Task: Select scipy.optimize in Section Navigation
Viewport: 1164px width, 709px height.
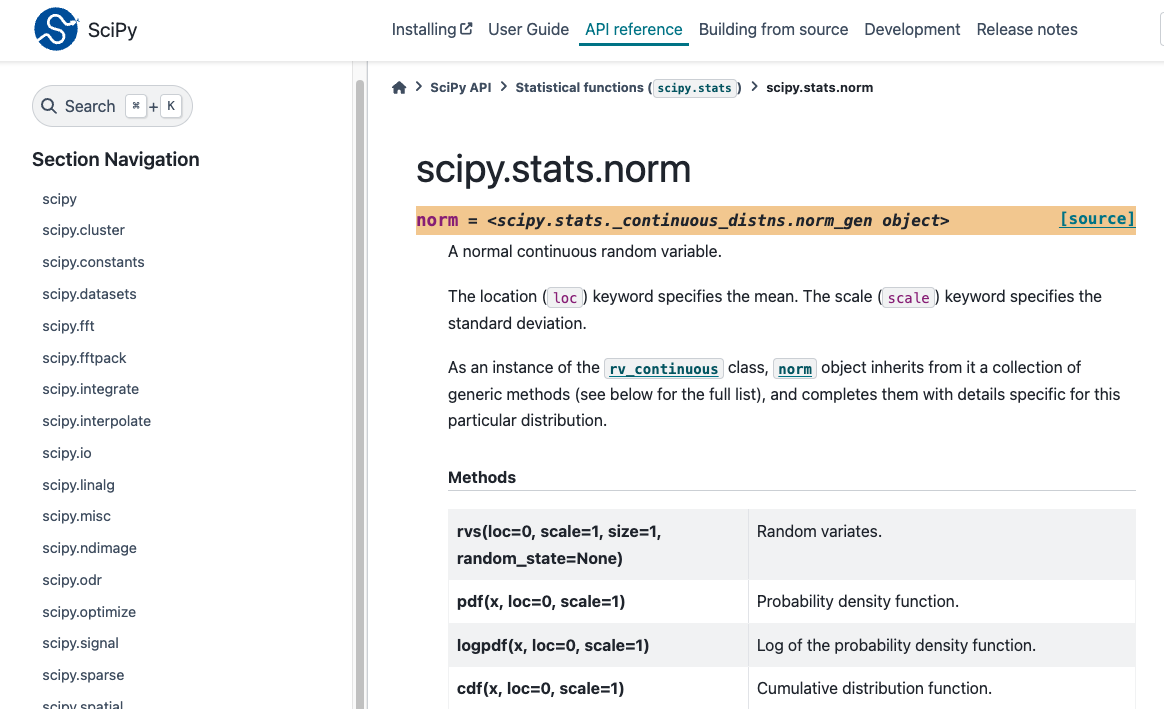Action: [x=90, y=611]
